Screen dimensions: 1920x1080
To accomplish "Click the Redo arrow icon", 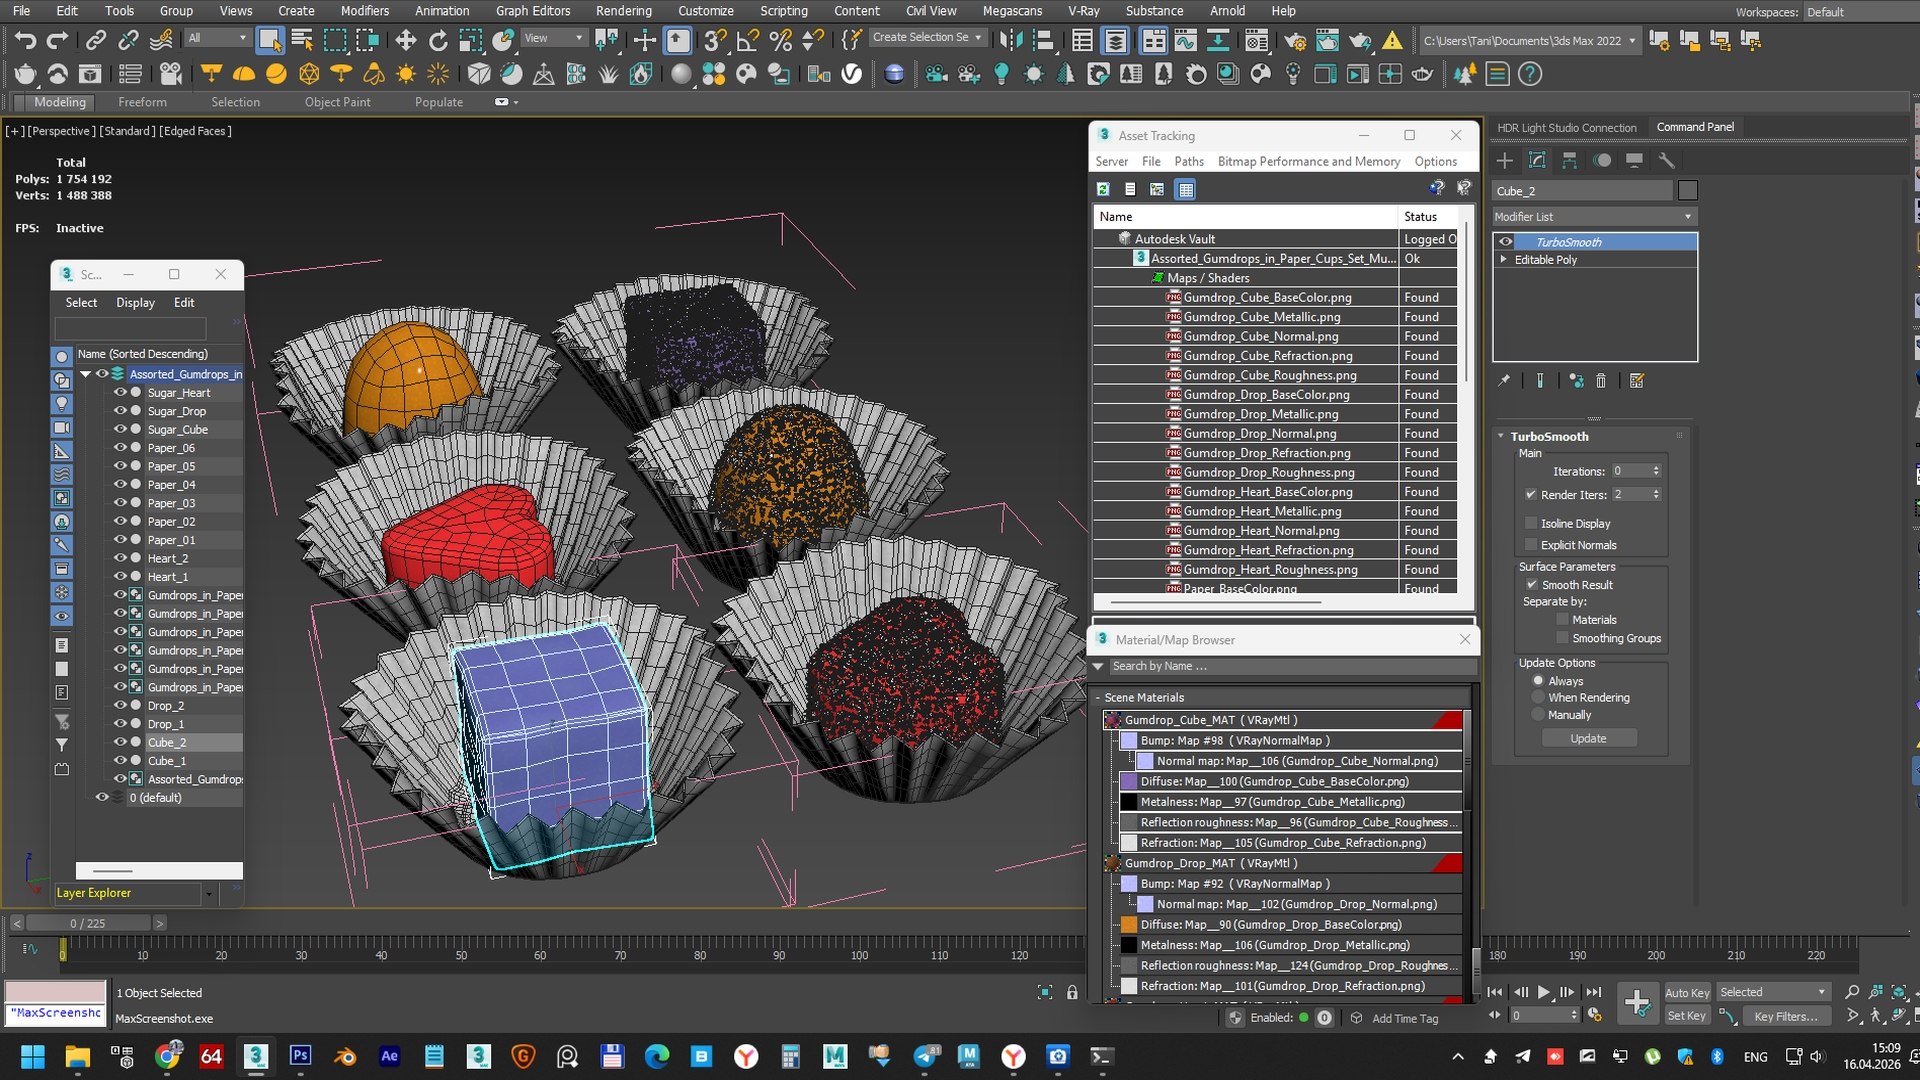I will coord(58,40).
